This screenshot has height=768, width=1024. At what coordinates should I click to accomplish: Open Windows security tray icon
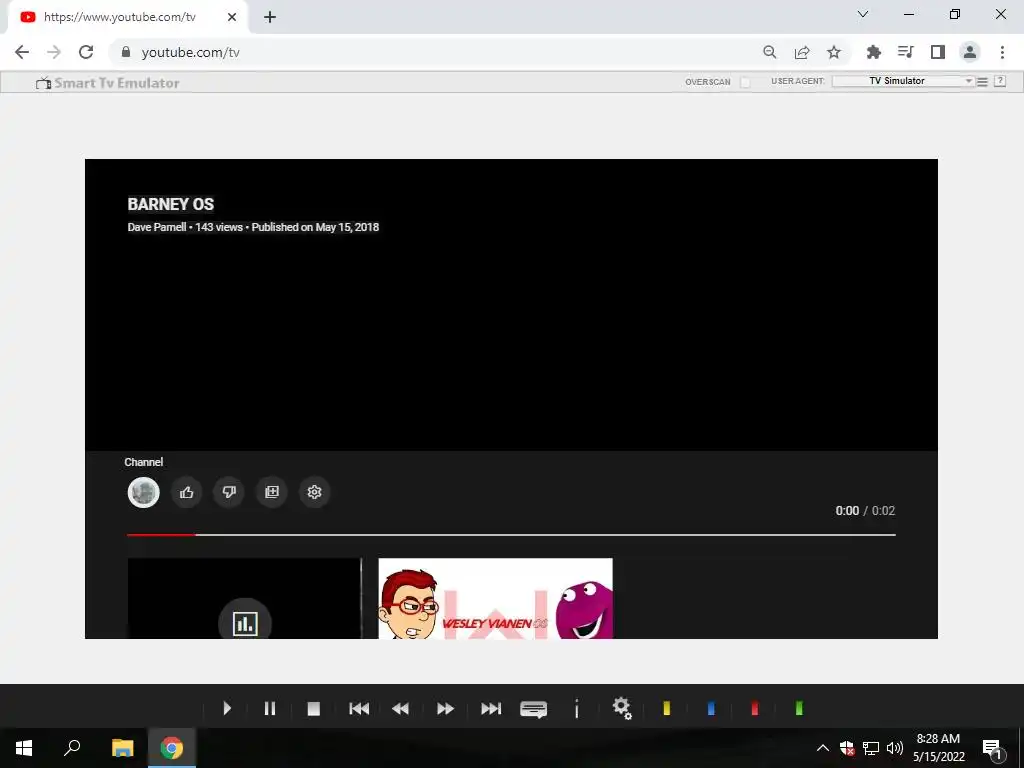click(x=847, y=748)
